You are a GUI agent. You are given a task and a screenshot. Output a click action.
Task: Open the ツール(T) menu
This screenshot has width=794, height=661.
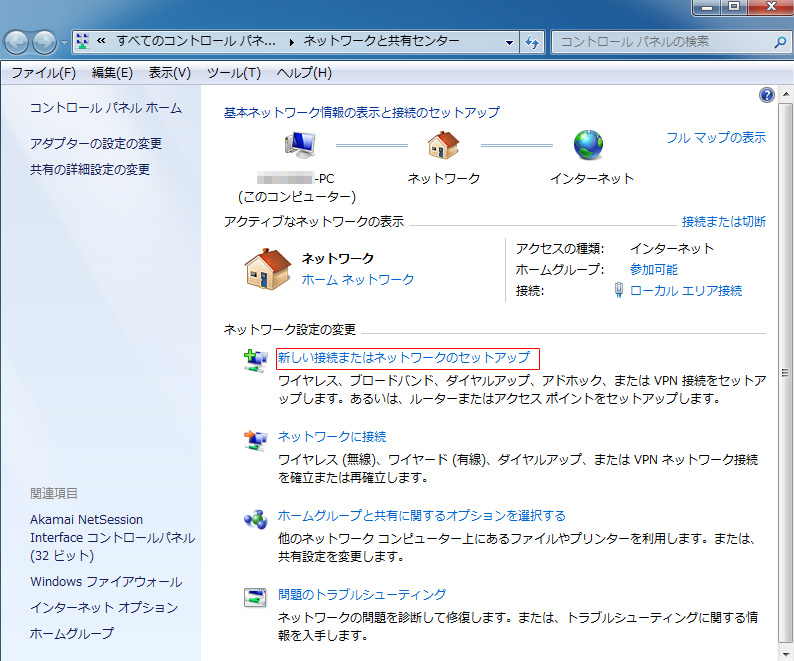(x=233, y=73)
